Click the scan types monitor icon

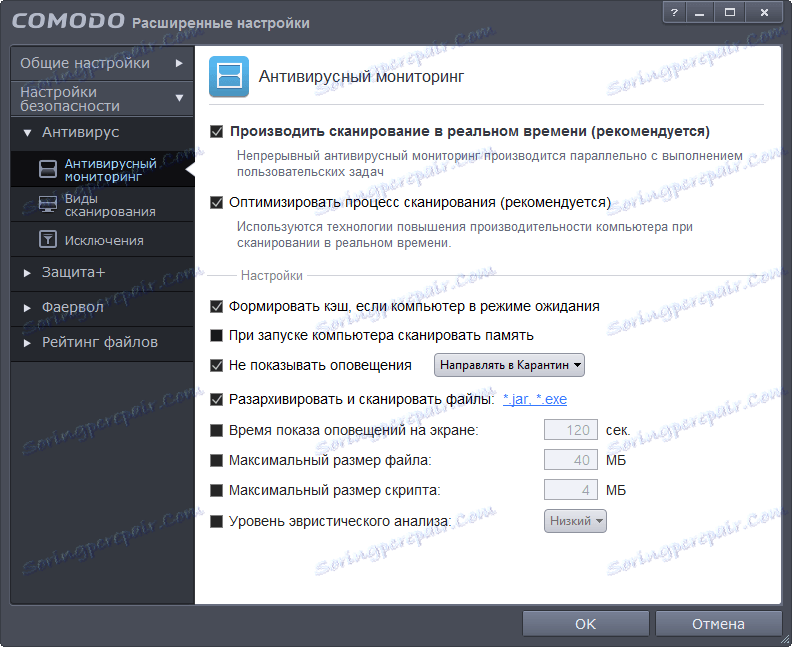(x=48, y=204)
